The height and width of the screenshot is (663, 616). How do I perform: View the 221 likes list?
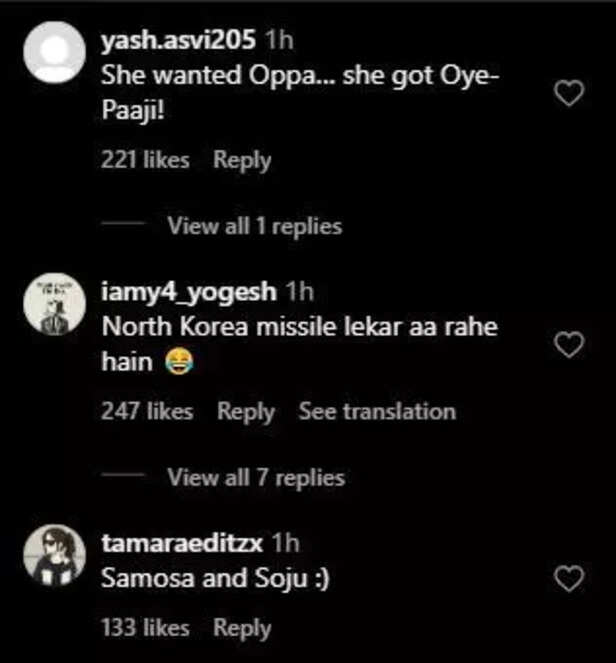pos(145,160)
